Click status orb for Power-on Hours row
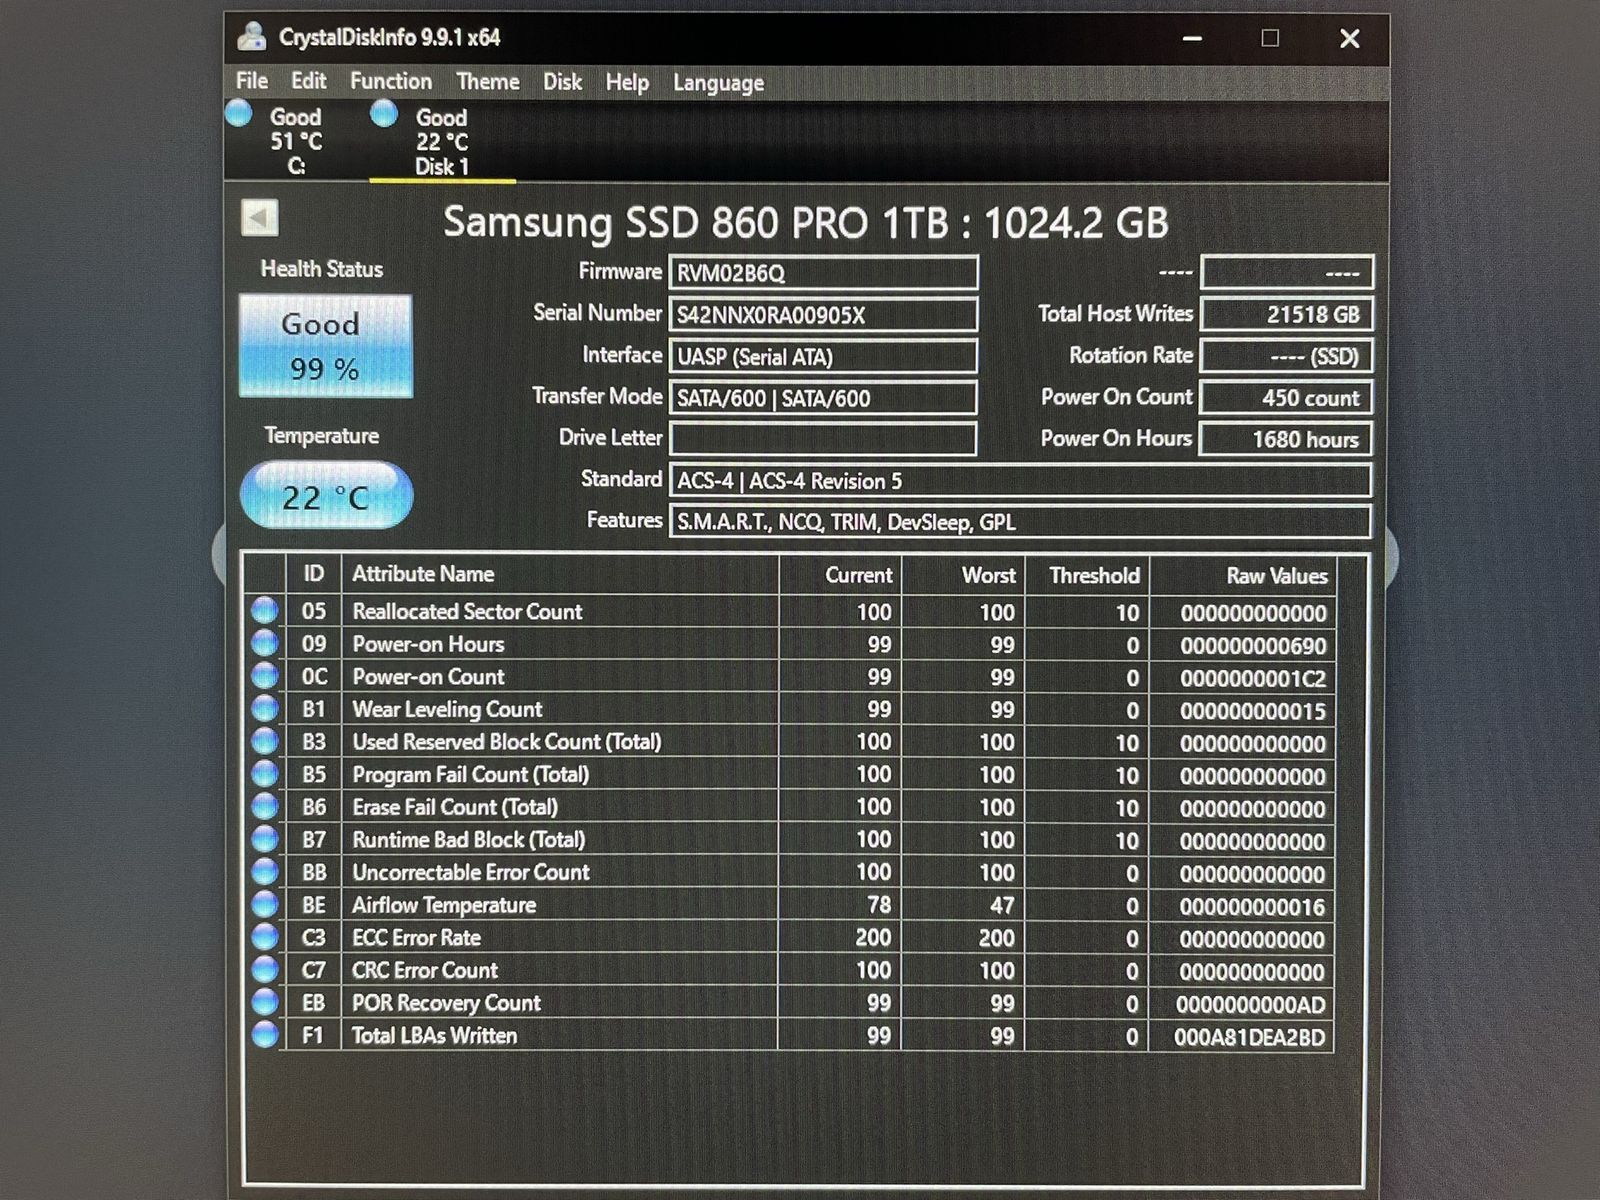Viewport: 1600px width, 1200px height. point(265,643)
